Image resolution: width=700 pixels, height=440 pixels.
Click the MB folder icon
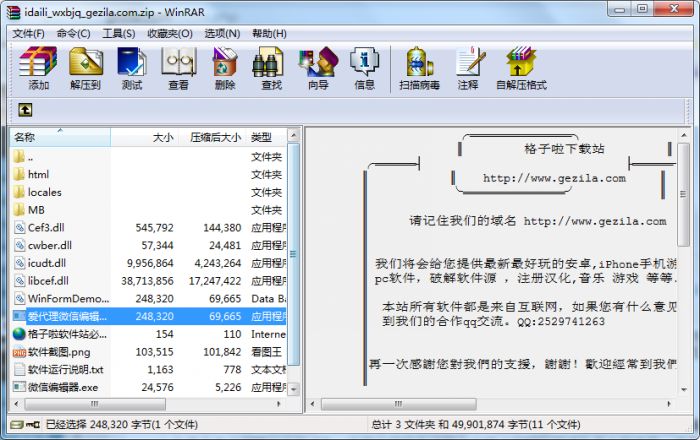pos(19,210)
